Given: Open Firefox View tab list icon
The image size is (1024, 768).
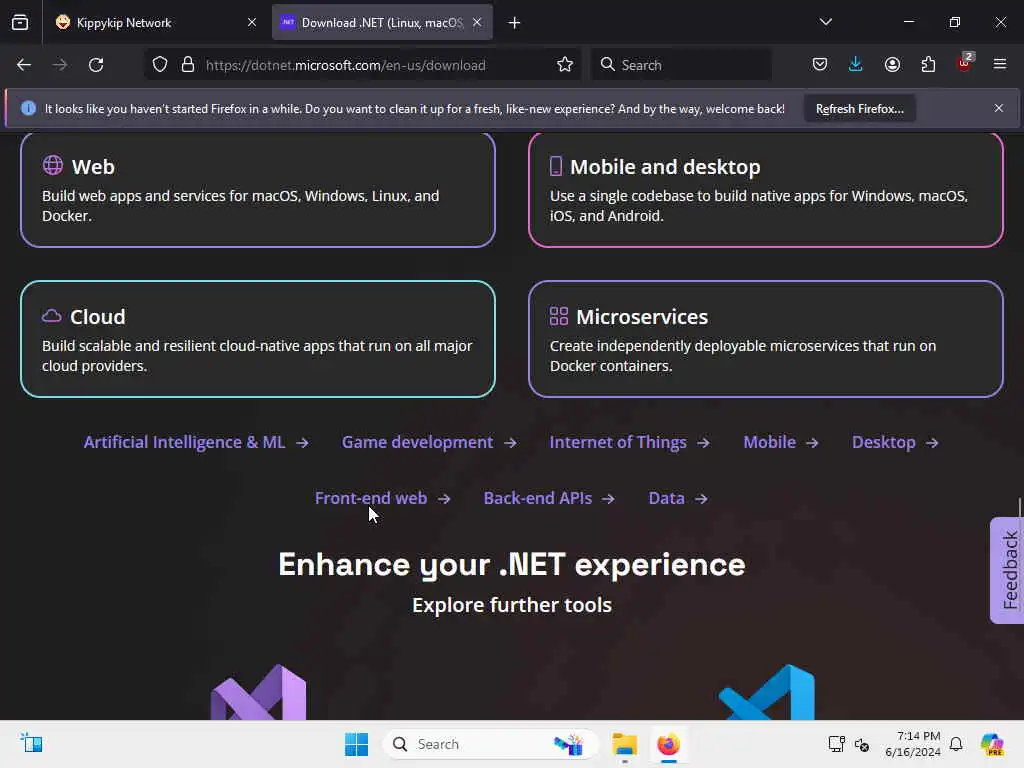Looking at the screenshot, I should pos(20,23).
